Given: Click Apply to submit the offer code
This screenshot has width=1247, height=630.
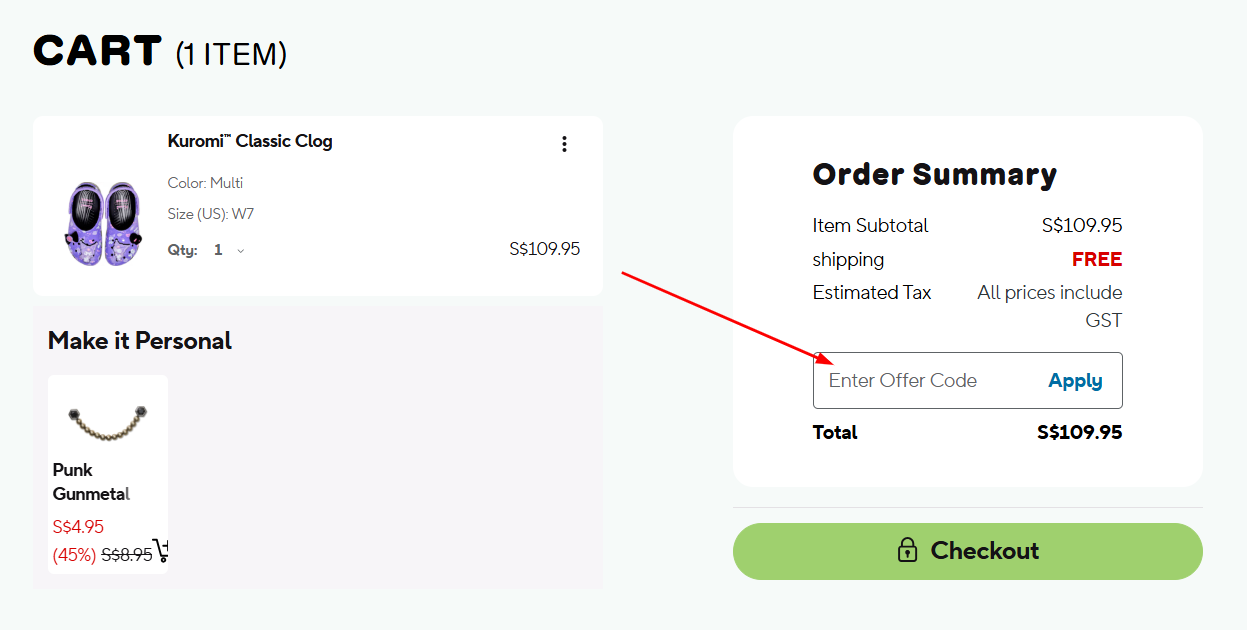Looking at the screenshot, I should pos(1074,380).
